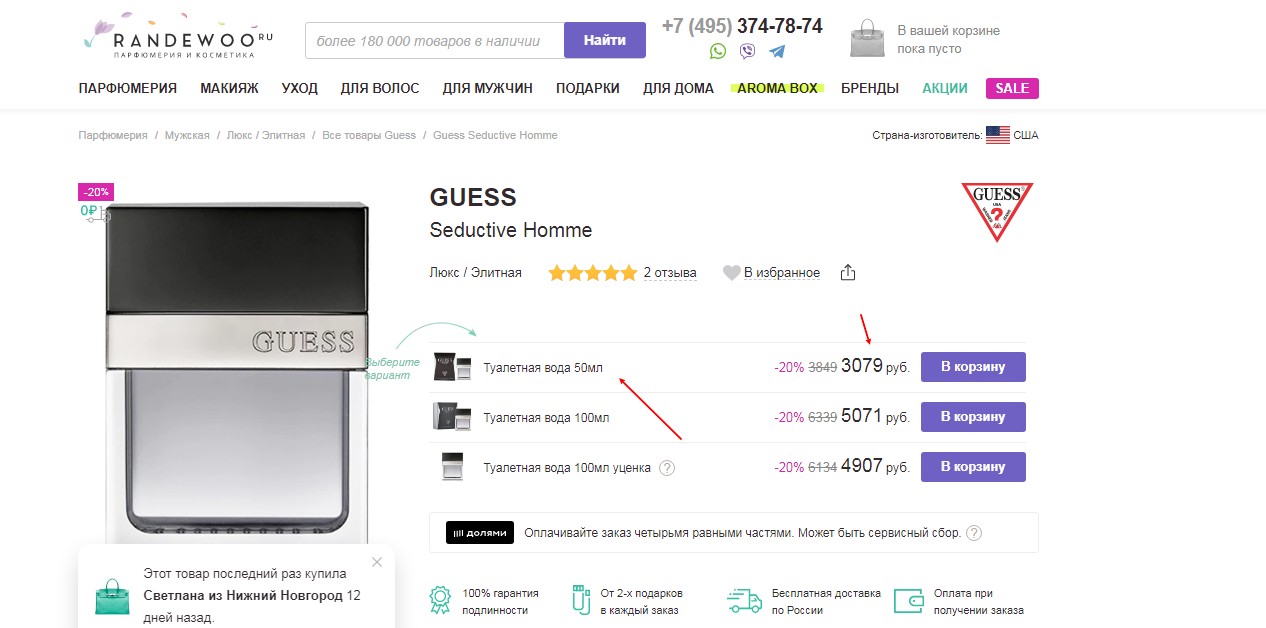
Task: Click the authenticity guarantee badge icon
Action: [x=440, y=600]
